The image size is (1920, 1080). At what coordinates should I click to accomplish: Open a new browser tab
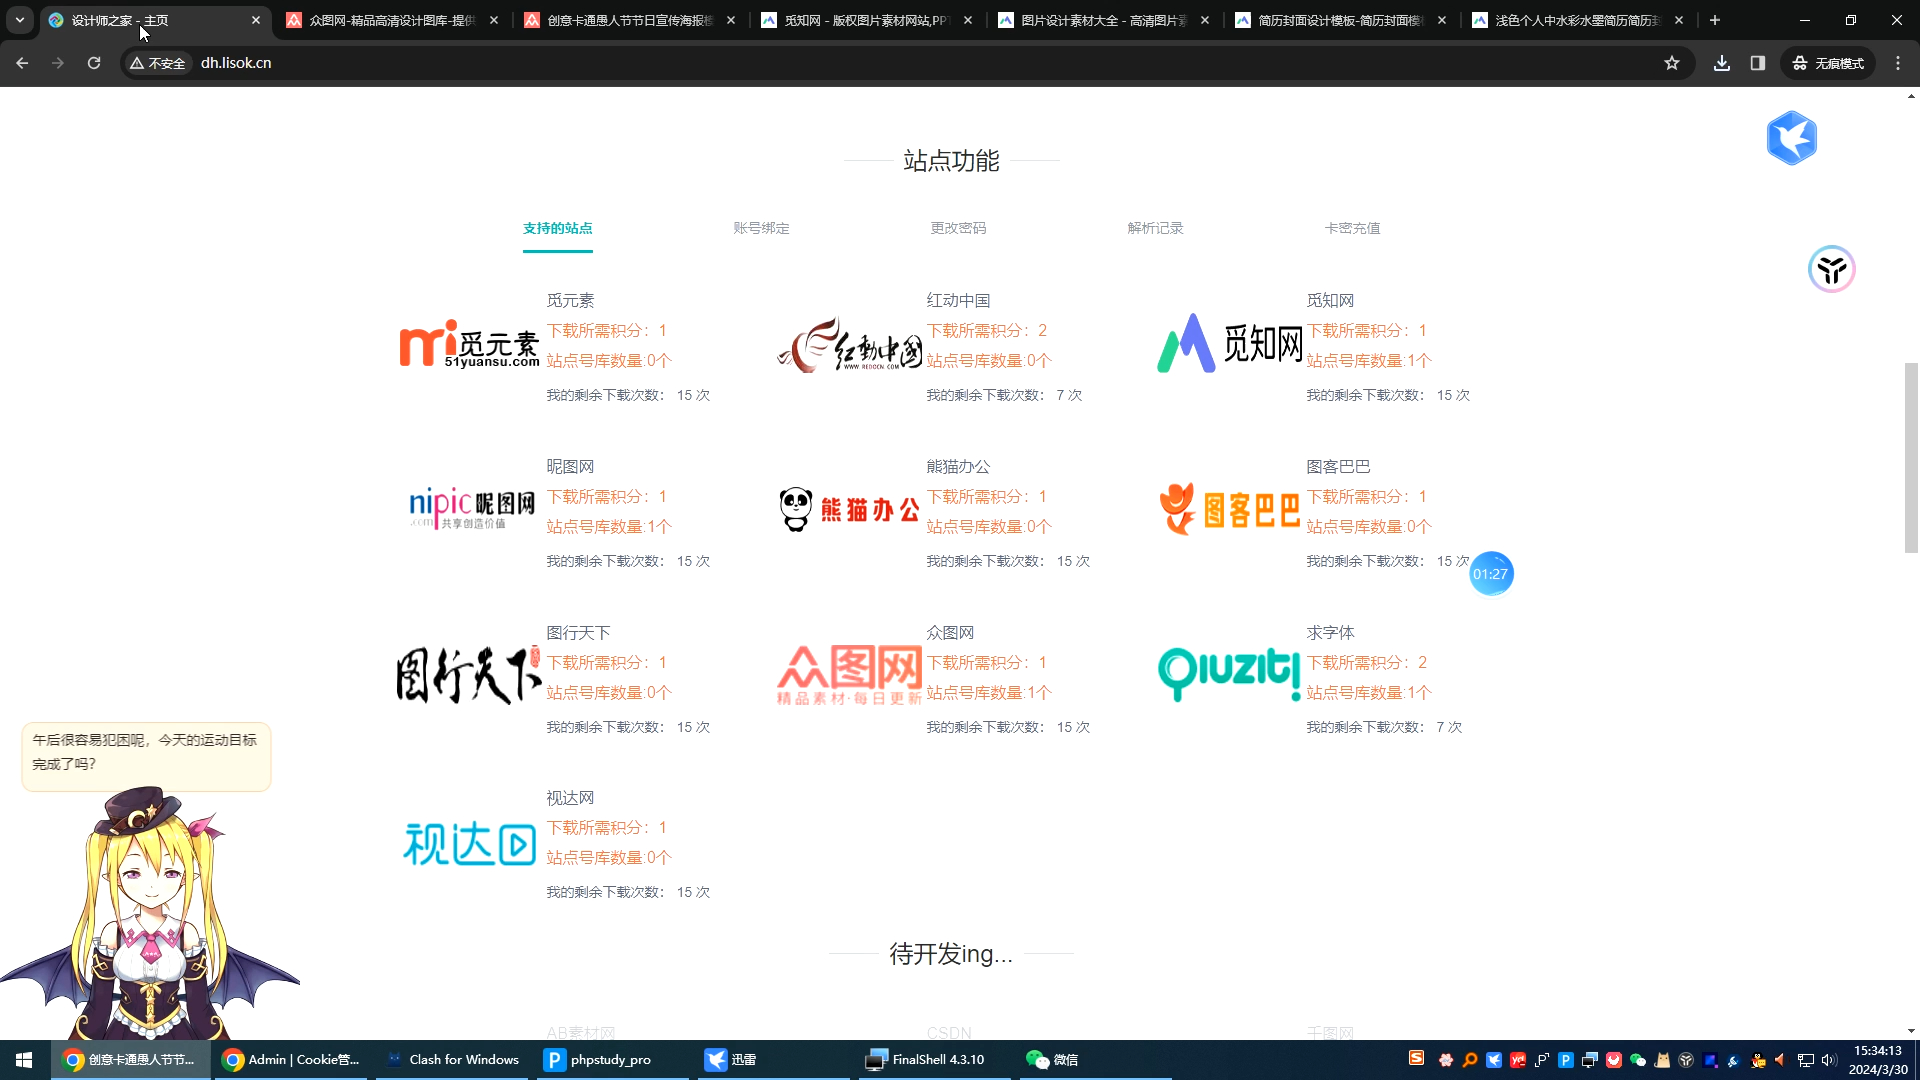(1715, 20)
